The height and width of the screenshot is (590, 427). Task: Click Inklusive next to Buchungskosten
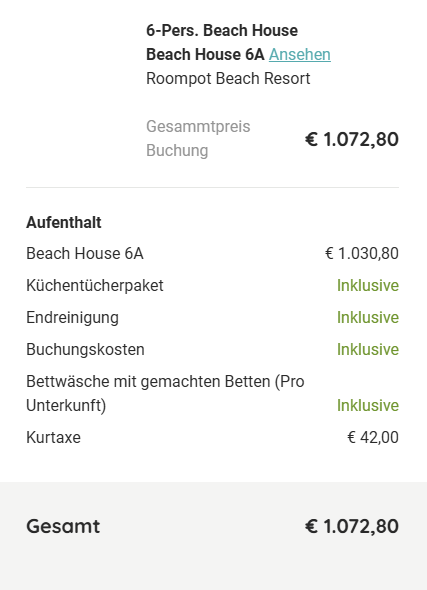pyautogui.click(x=368, y=349)
